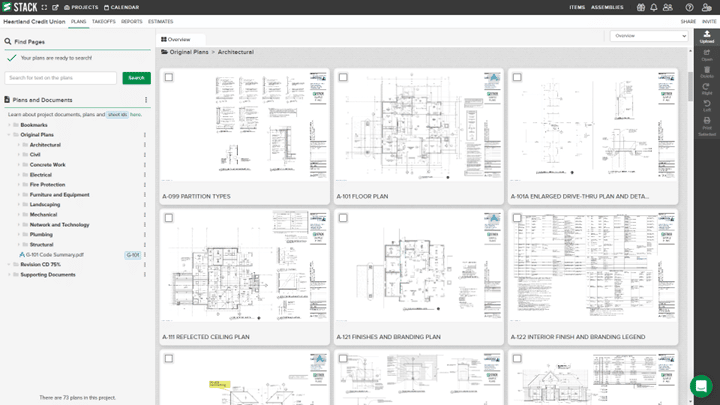The height and width of the screenshot is (405, 720).
Task: Click the 'here' link about sheet ids
Action: coord(135,115)
